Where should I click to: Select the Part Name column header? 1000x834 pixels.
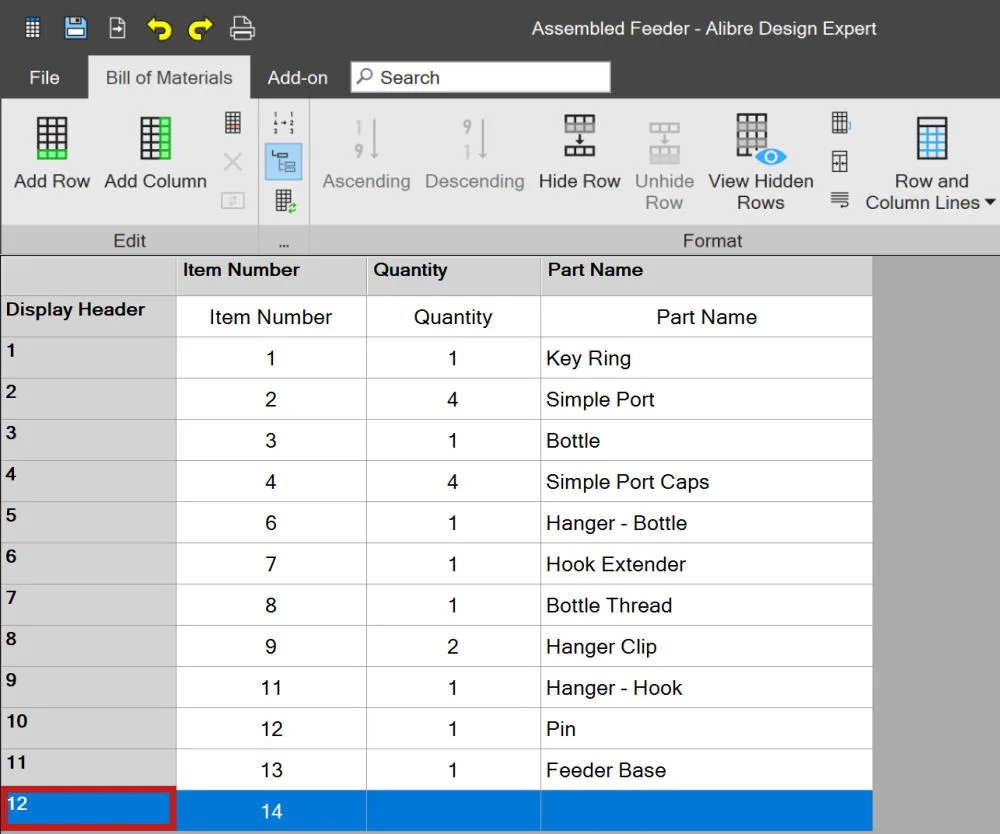[707, 275]
